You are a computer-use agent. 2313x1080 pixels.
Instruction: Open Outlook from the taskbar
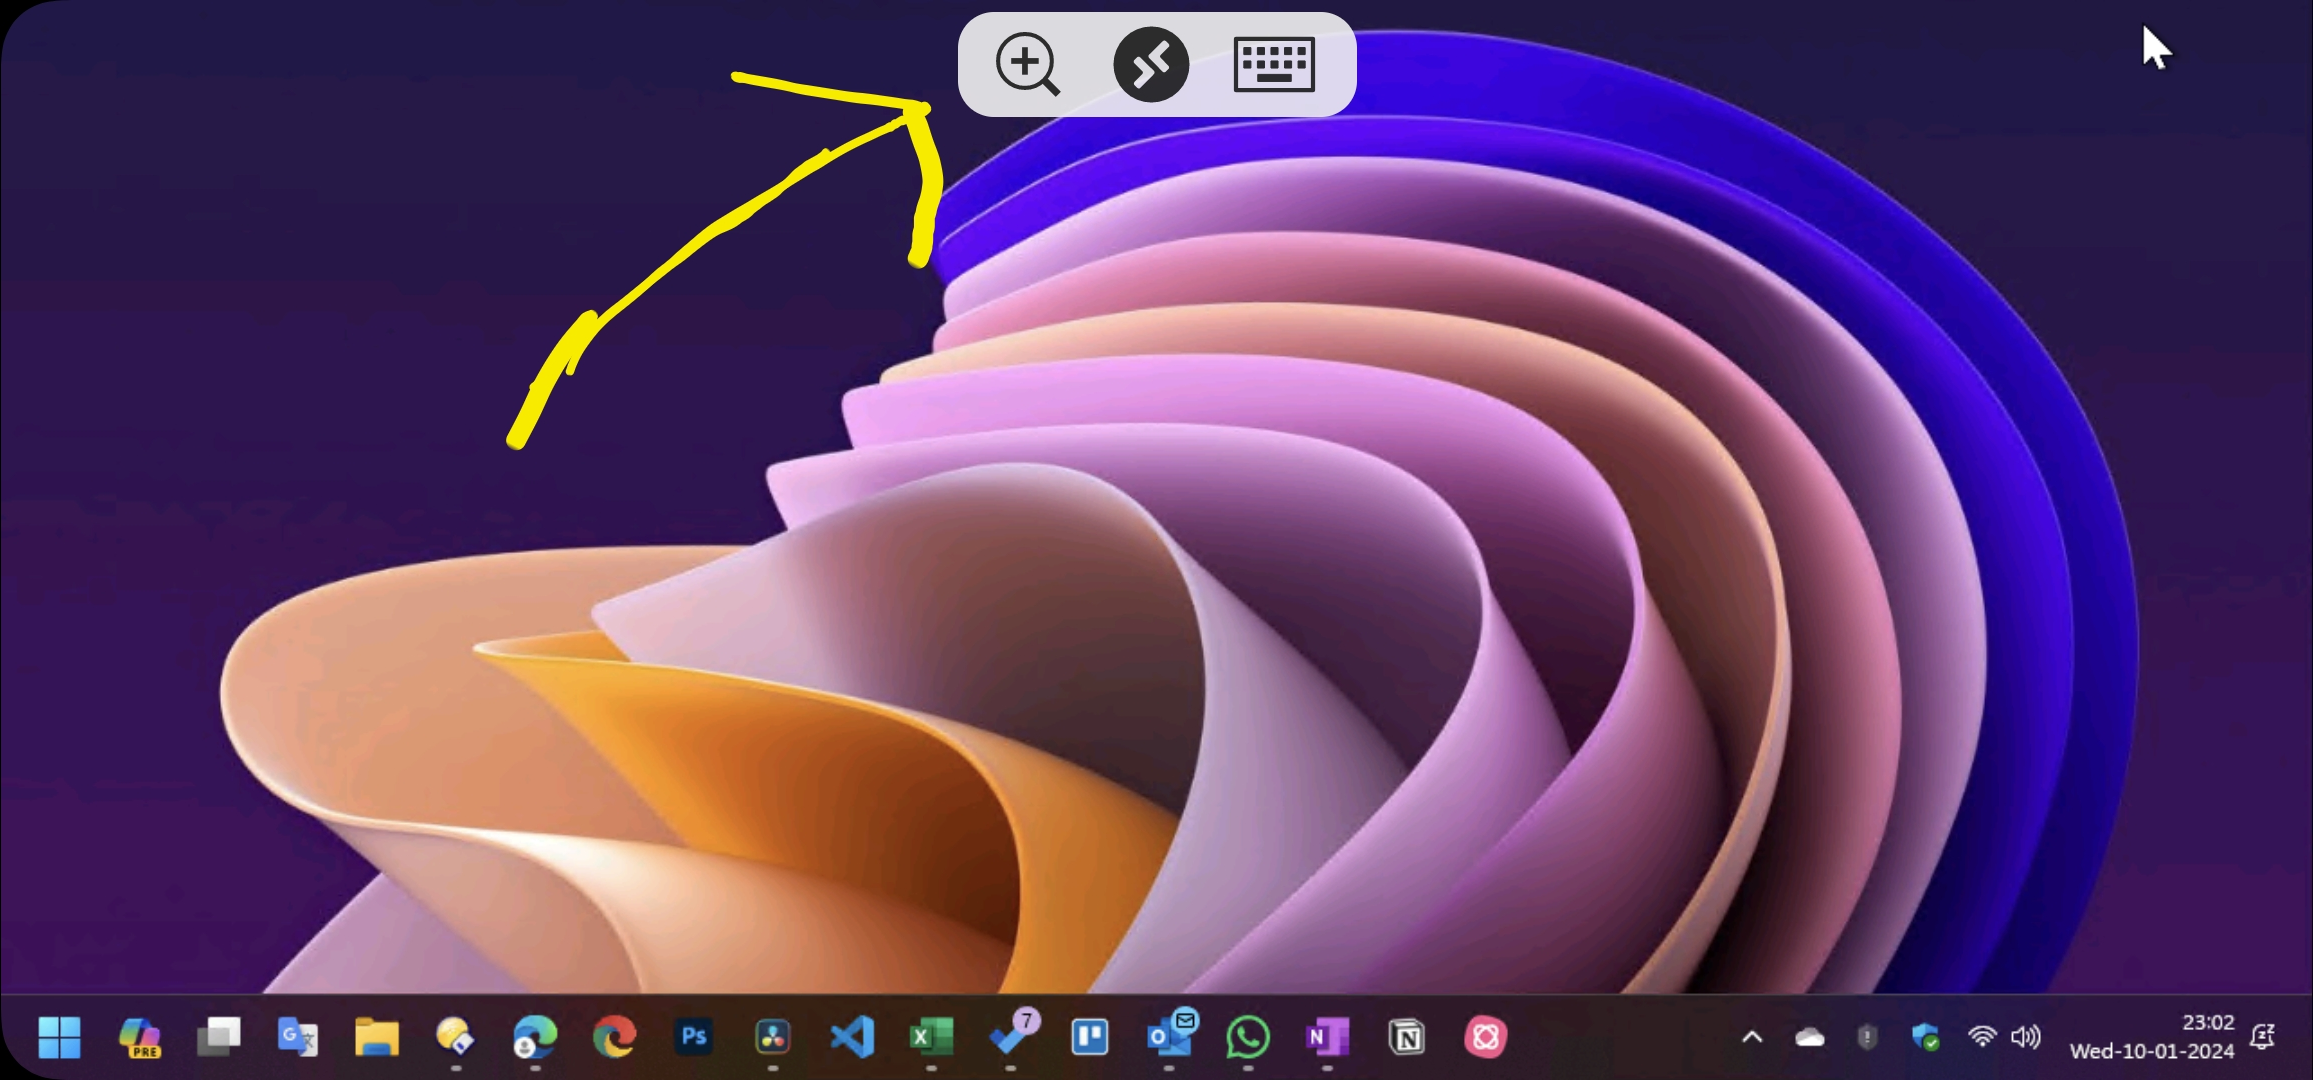coord(1170,1037)
